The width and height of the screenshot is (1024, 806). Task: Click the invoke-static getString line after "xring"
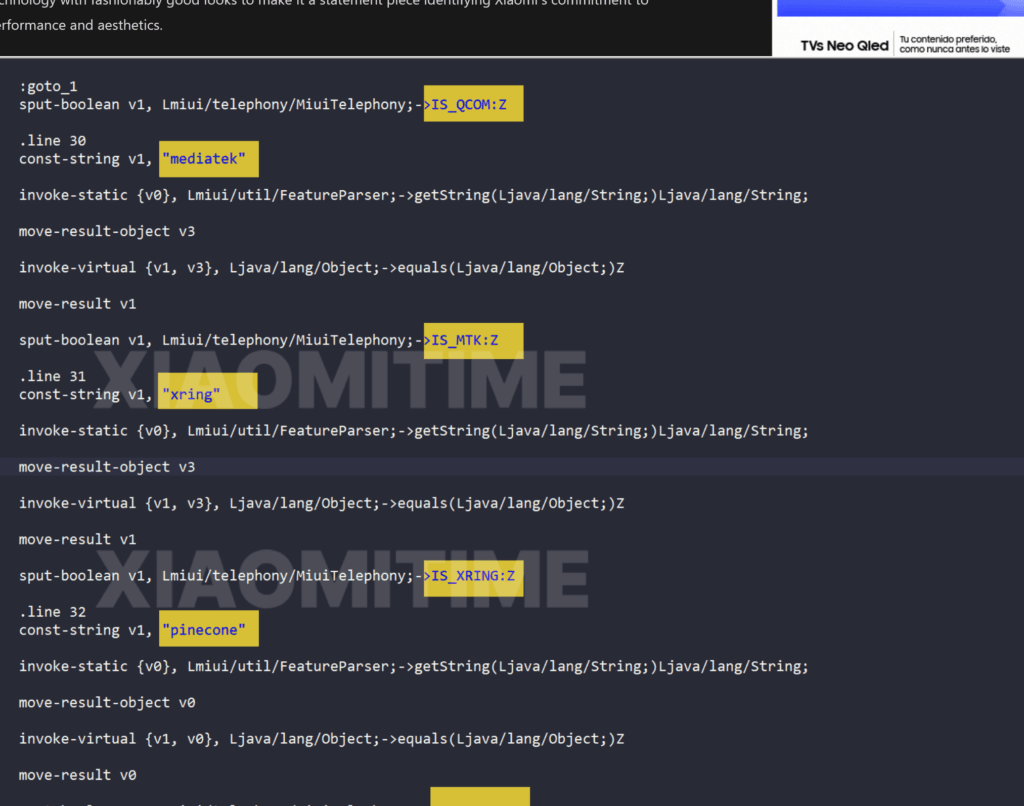(x=413, y=431)
